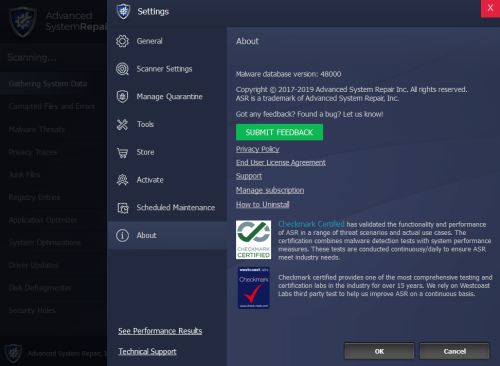Open the How to Uninstall link
The image size is (500, 366).
[x=263, y=204]
